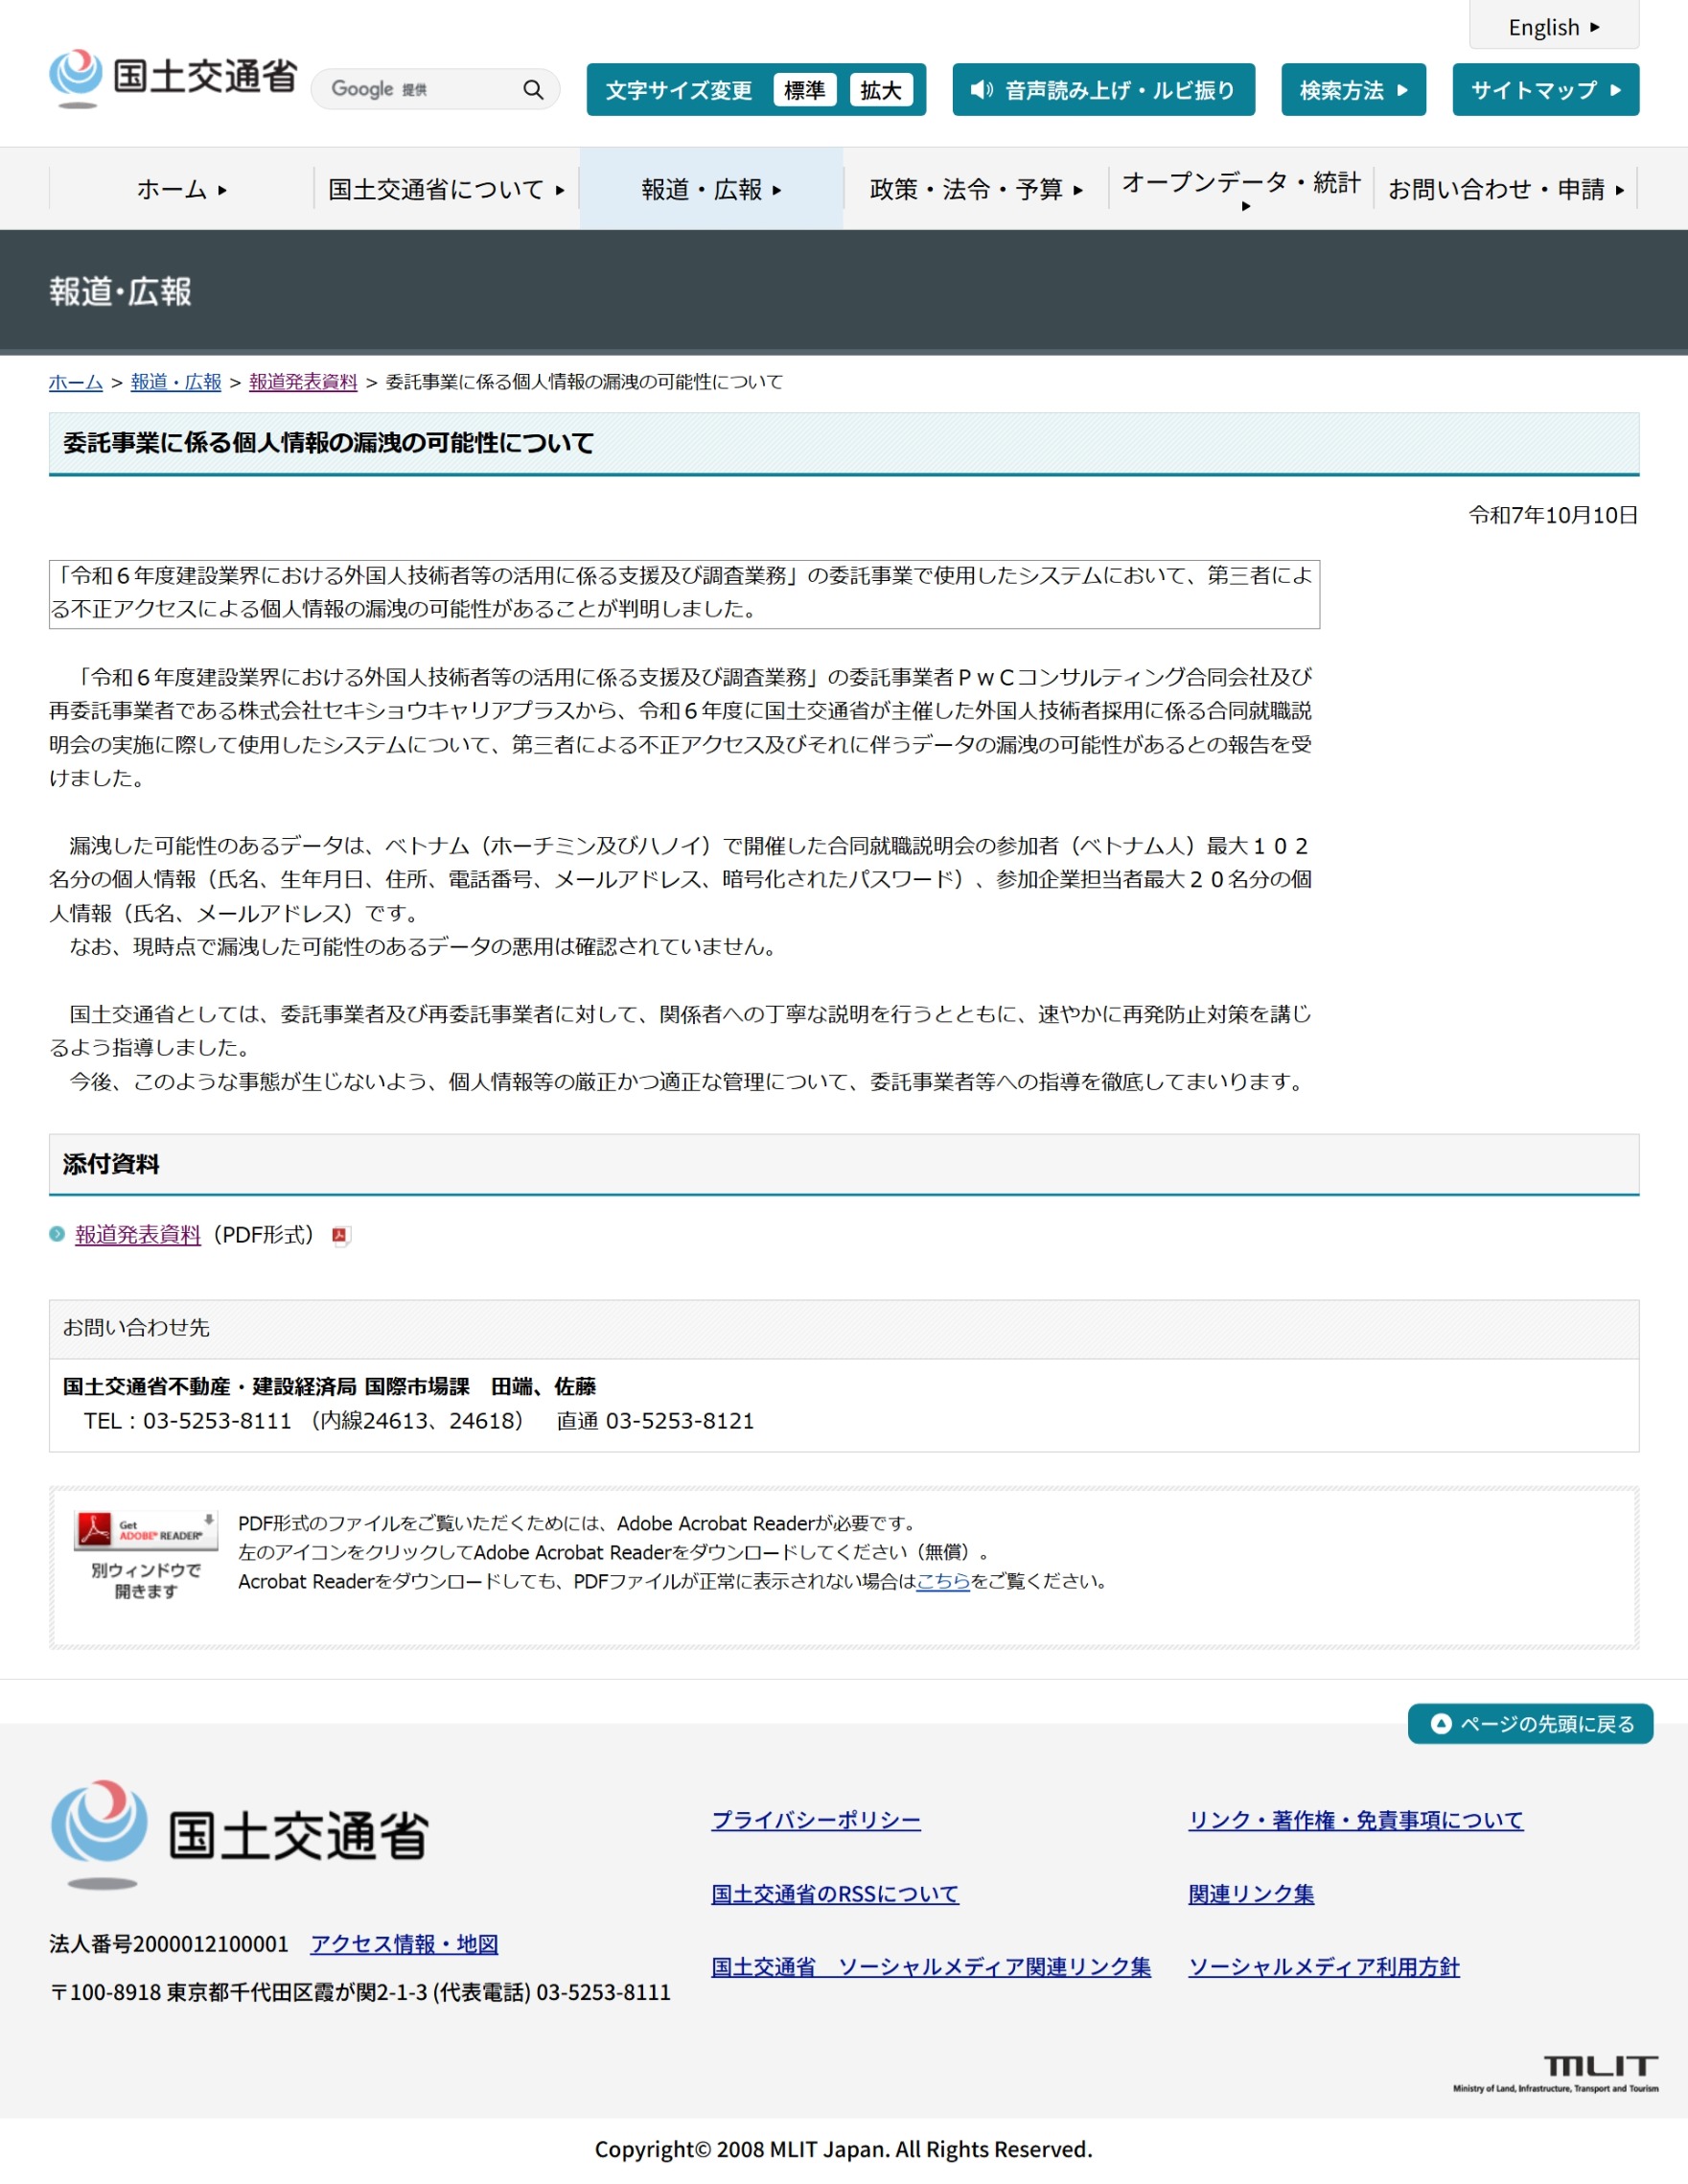Click the search magnifier icon
1688x2184 pixels.
(533, 90)
